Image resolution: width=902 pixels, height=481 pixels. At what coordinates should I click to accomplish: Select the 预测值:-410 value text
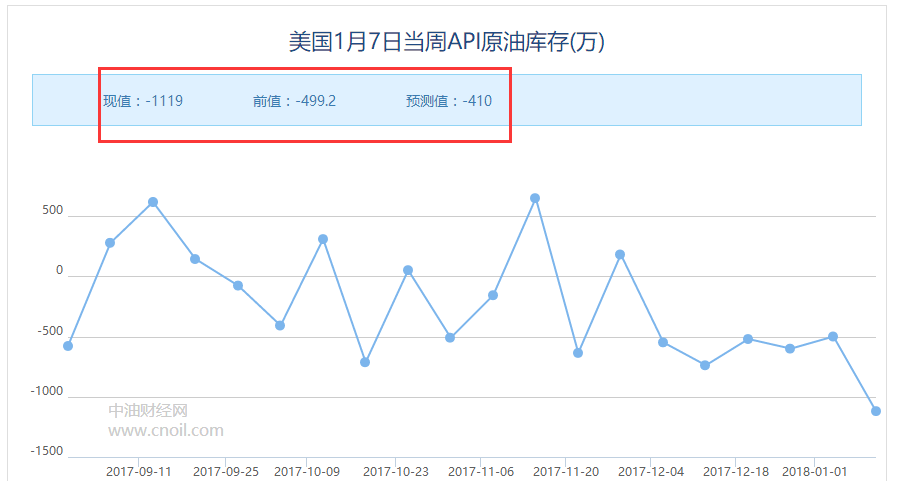tap(449, 101)
